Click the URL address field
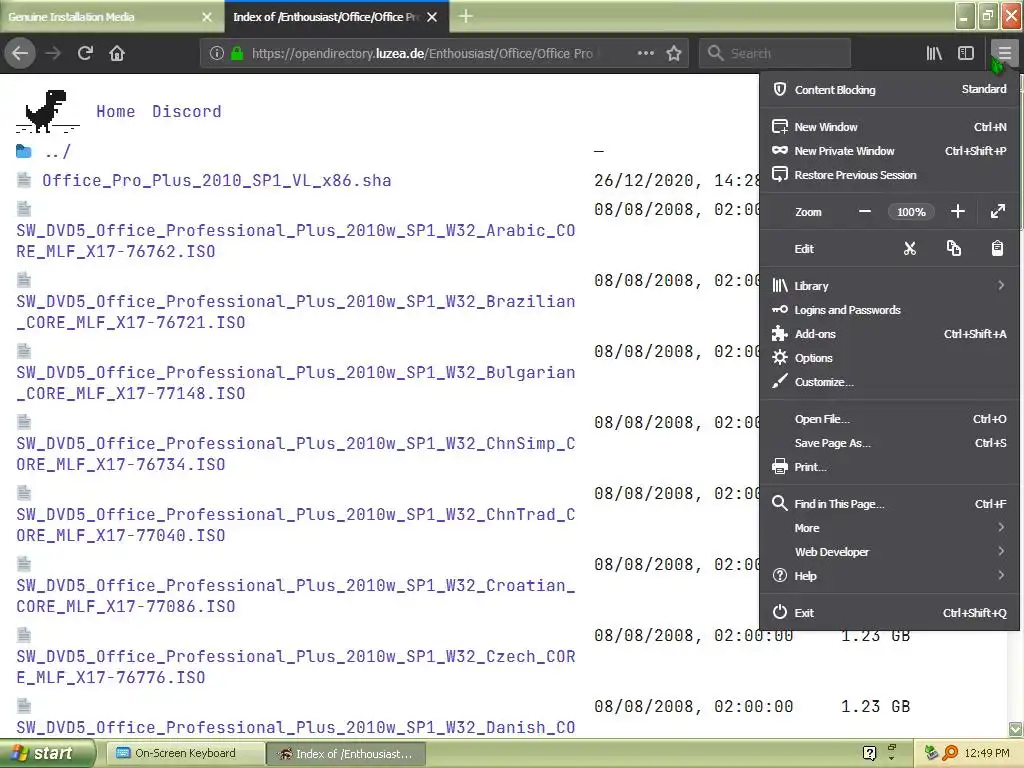This screenshot has height=768, width=1024. click(x=424, y=53)
